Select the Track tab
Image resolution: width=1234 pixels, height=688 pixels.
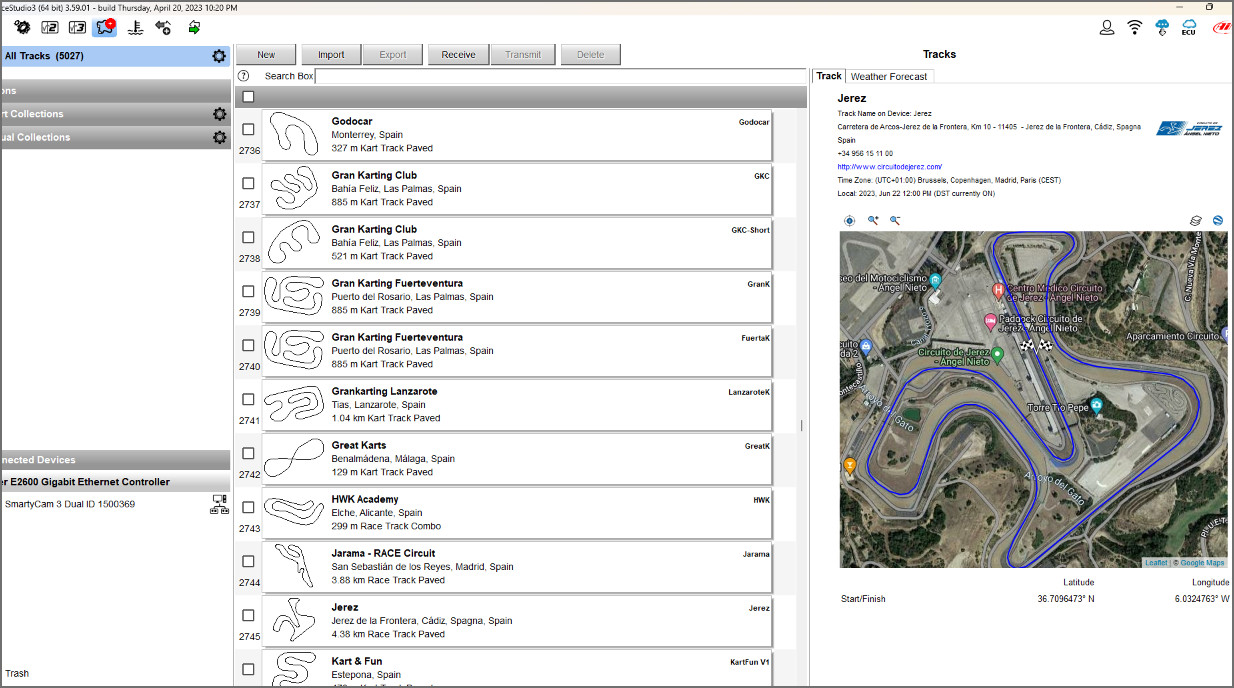coord(829,76)
